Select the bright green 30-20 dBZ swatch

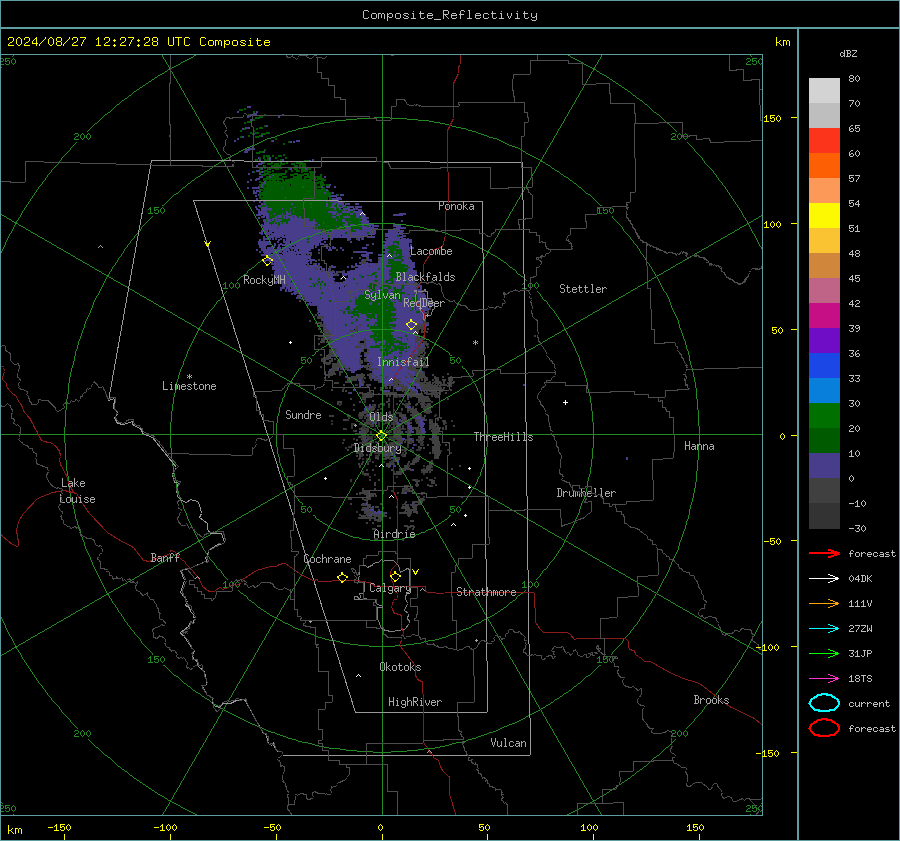[x=824, y=416]
